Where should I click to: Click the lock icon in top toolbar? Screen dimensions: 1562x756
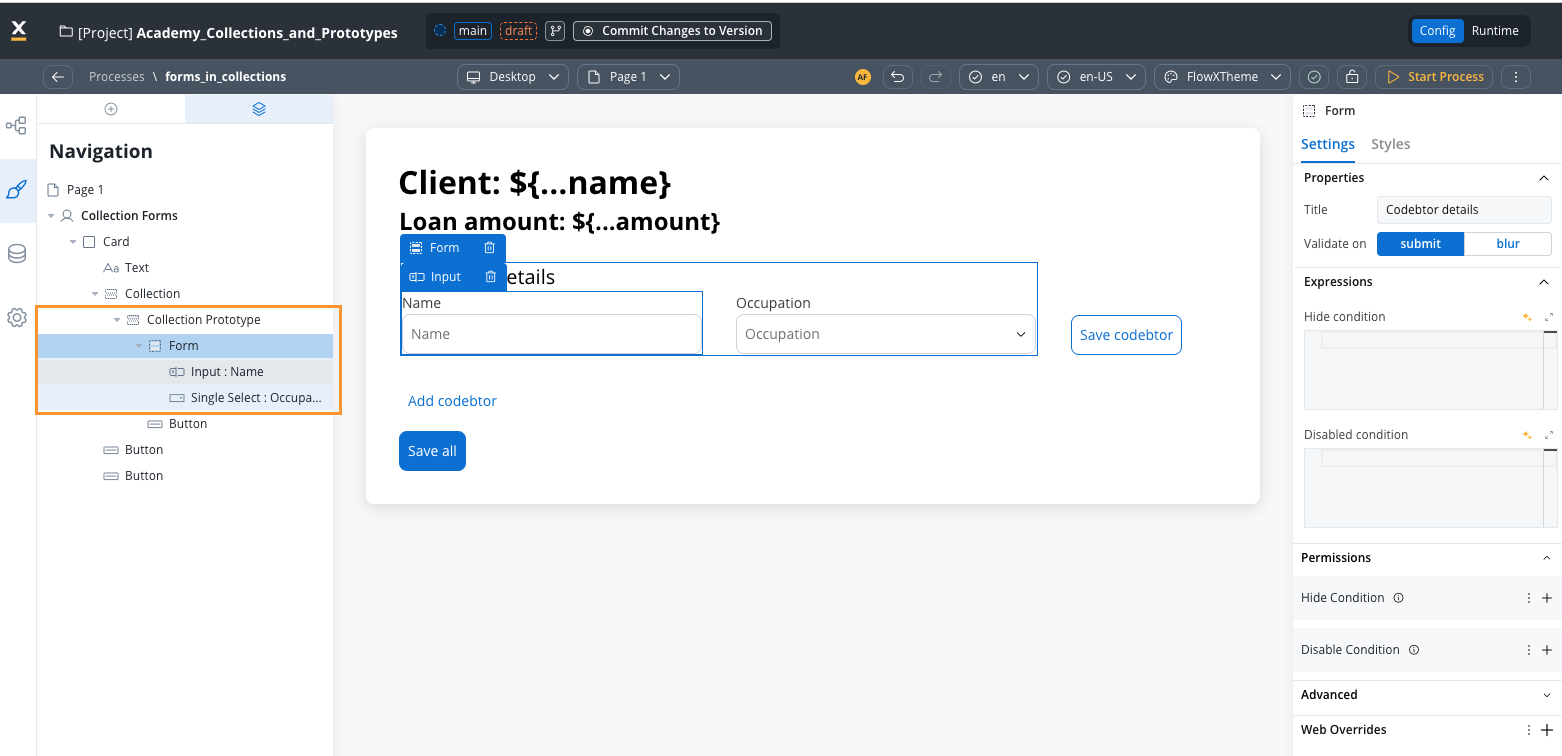click(1352, 77)
